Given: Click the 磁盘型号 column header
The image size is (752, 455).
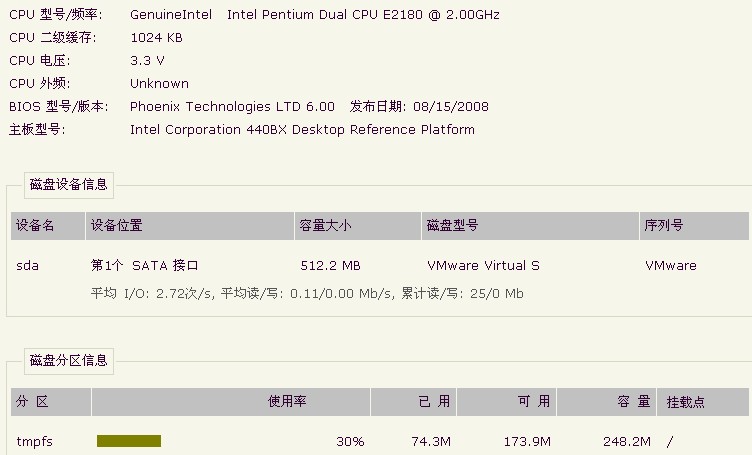Looking at the screenshot, I should pos(530,225).
